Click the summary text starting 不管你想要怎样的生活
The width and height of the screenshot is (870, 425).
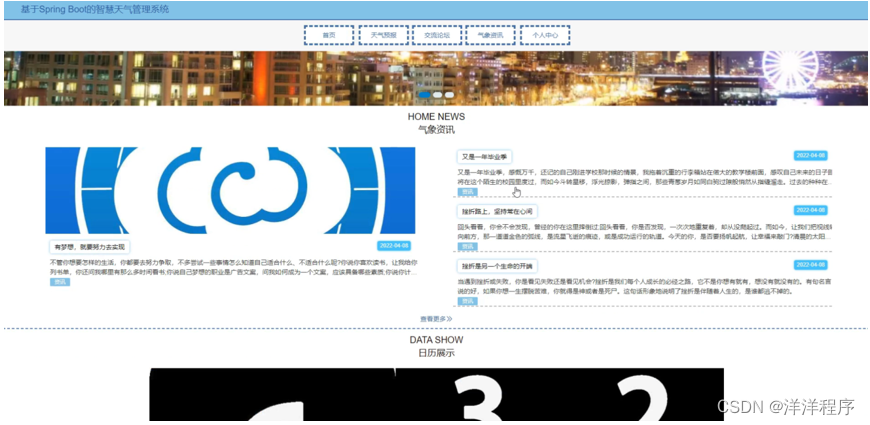[234, 267]
